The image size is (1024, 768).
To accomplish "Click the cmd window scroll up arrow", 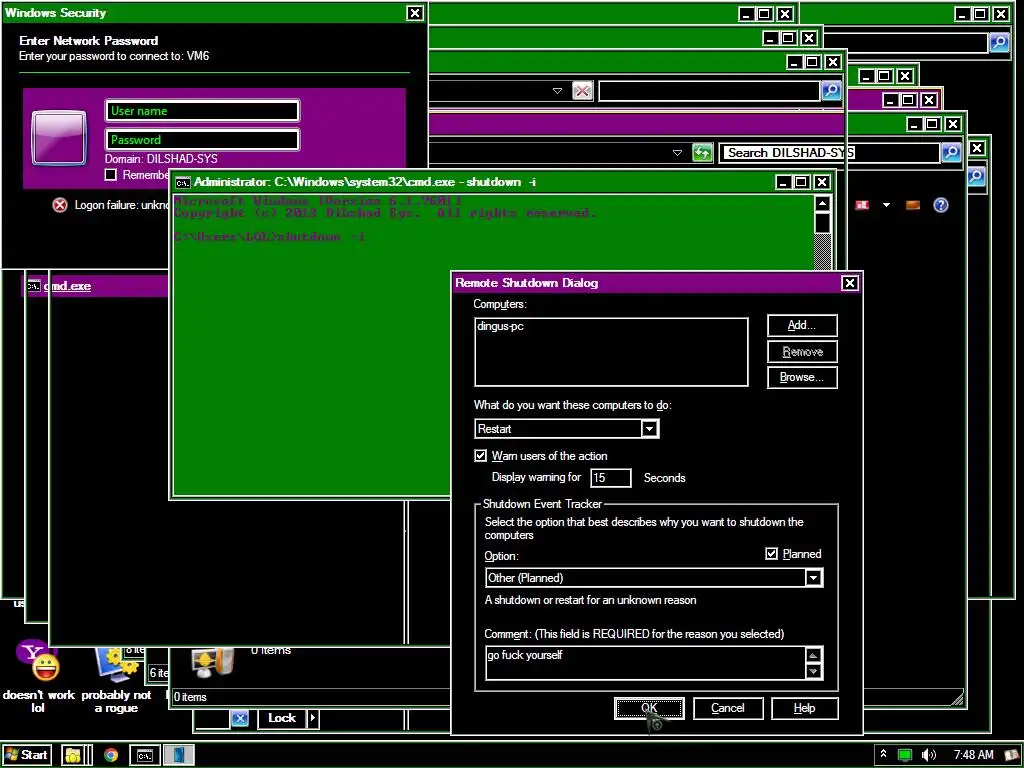I will click(x=822, y=204).
